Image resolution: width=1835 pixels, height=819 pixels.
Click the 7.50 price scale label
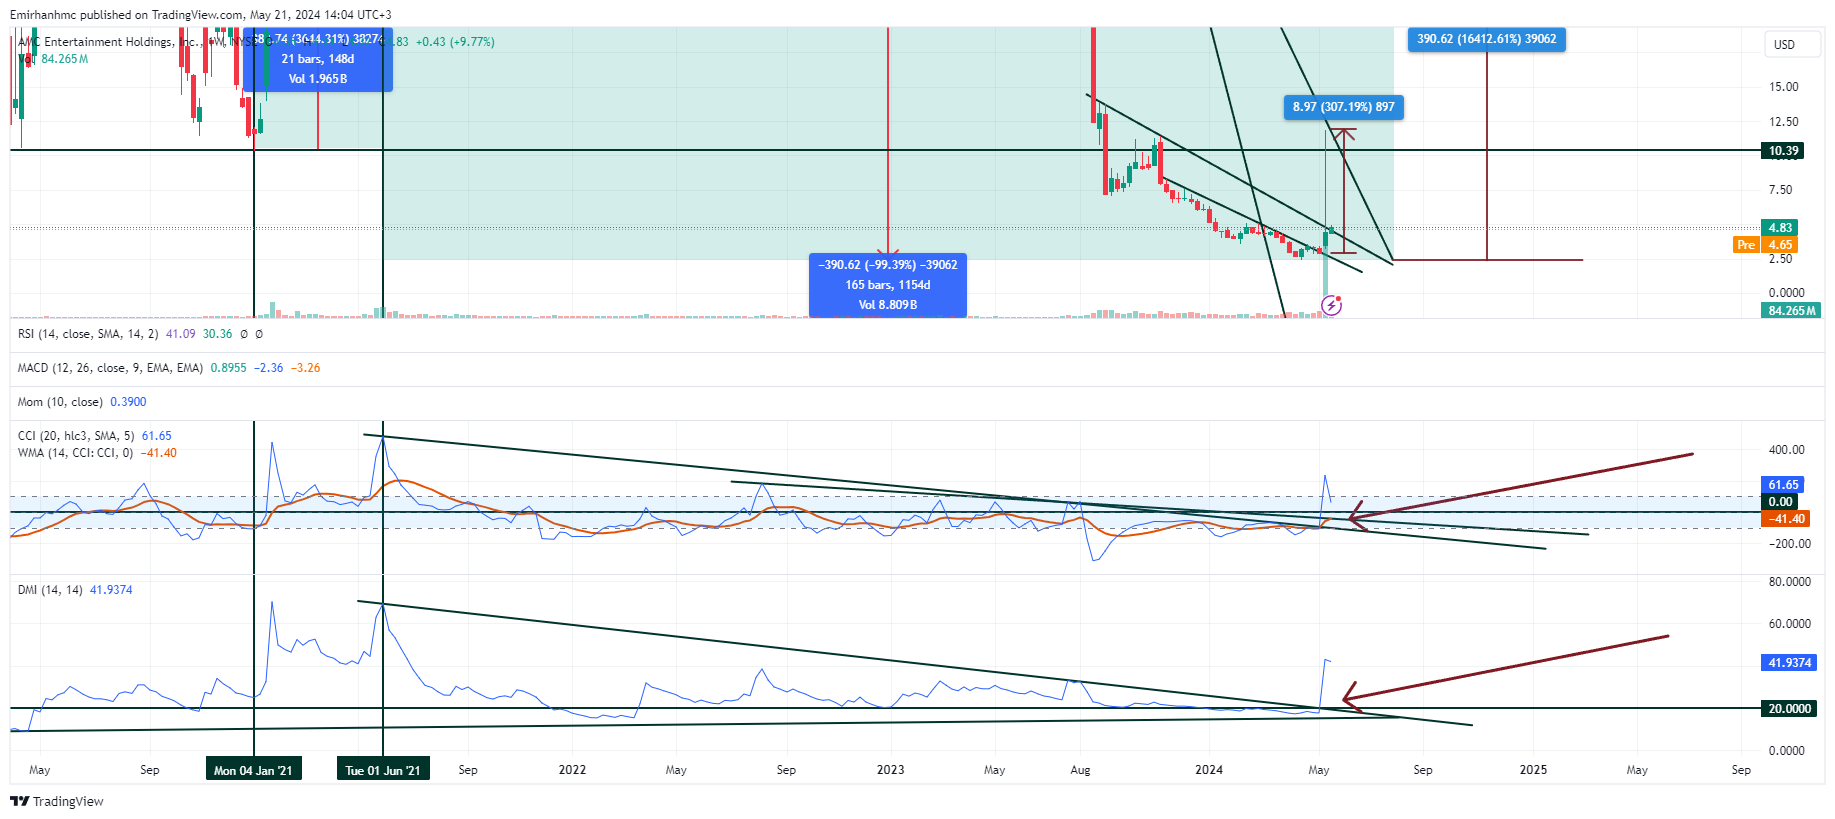point(1780,190)
